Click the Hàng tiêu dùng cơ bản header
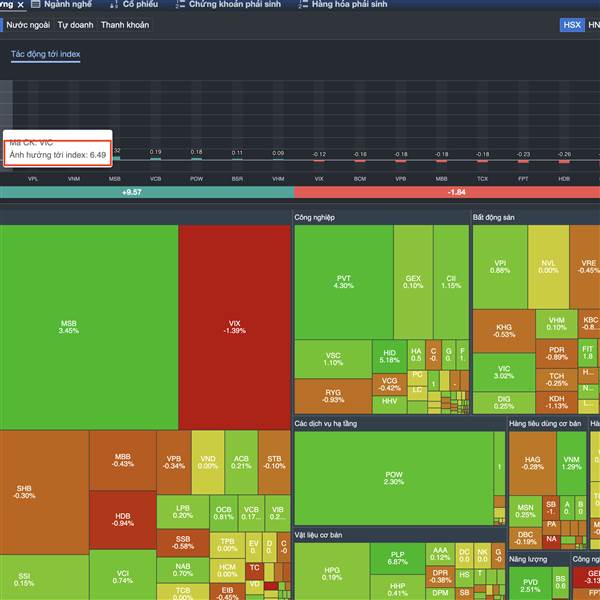This screenshot has width=600, height=600. coord(545,424)
